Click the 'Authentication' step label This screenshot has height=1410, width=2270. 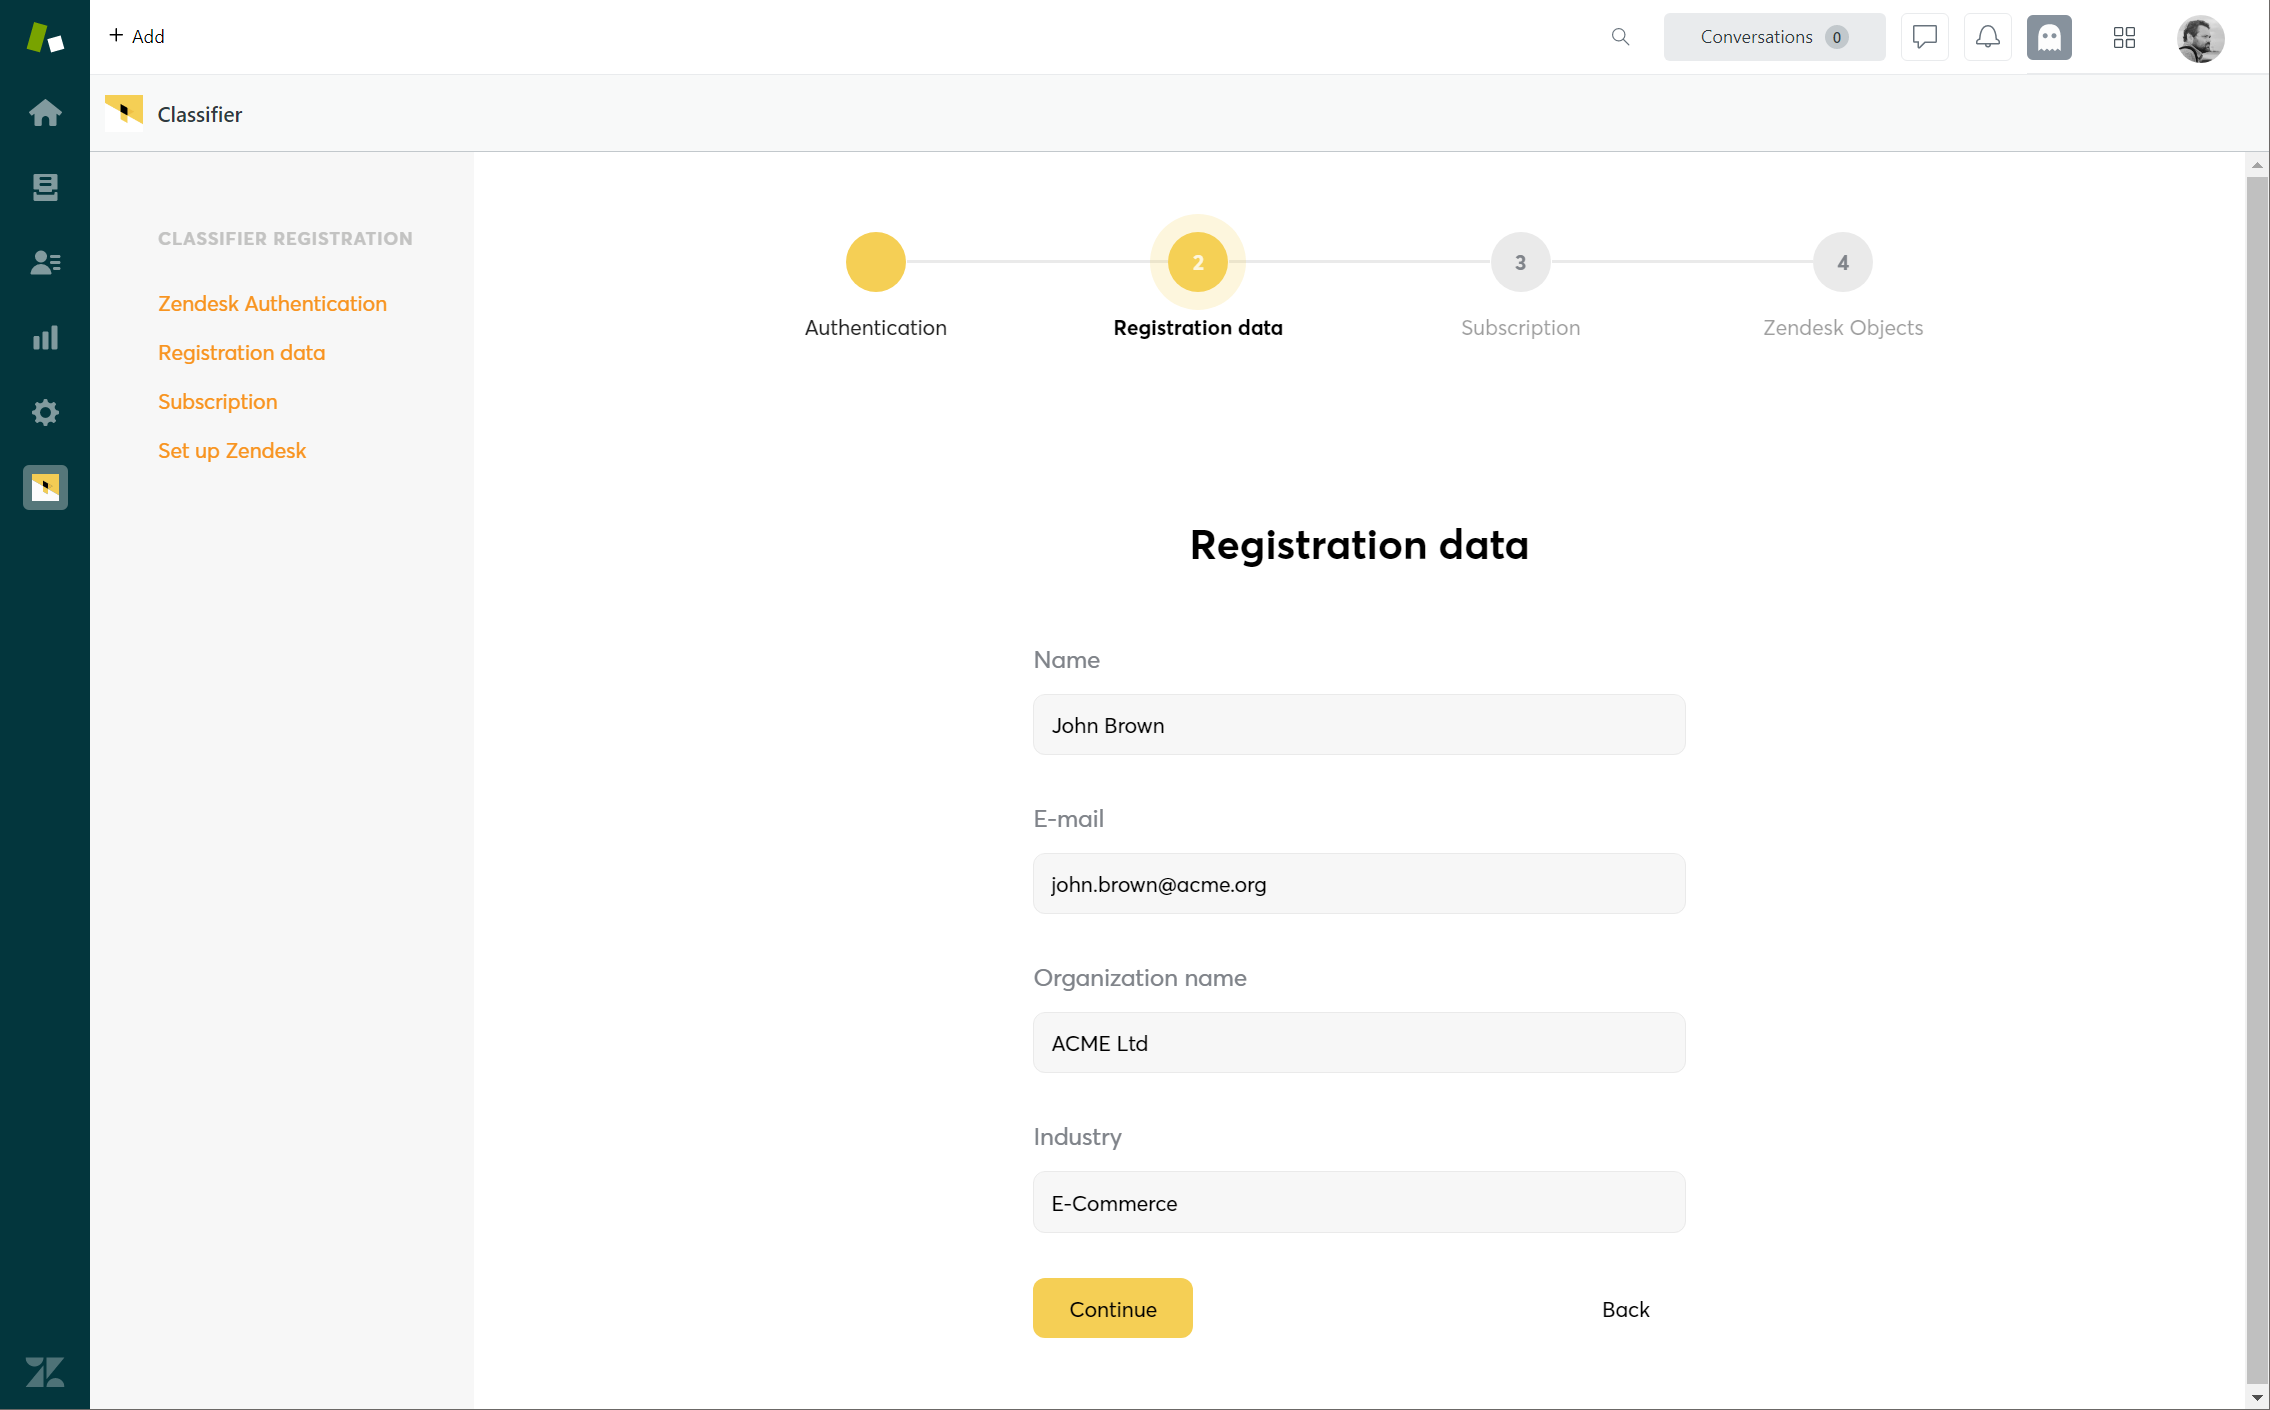tap(875, 327)
